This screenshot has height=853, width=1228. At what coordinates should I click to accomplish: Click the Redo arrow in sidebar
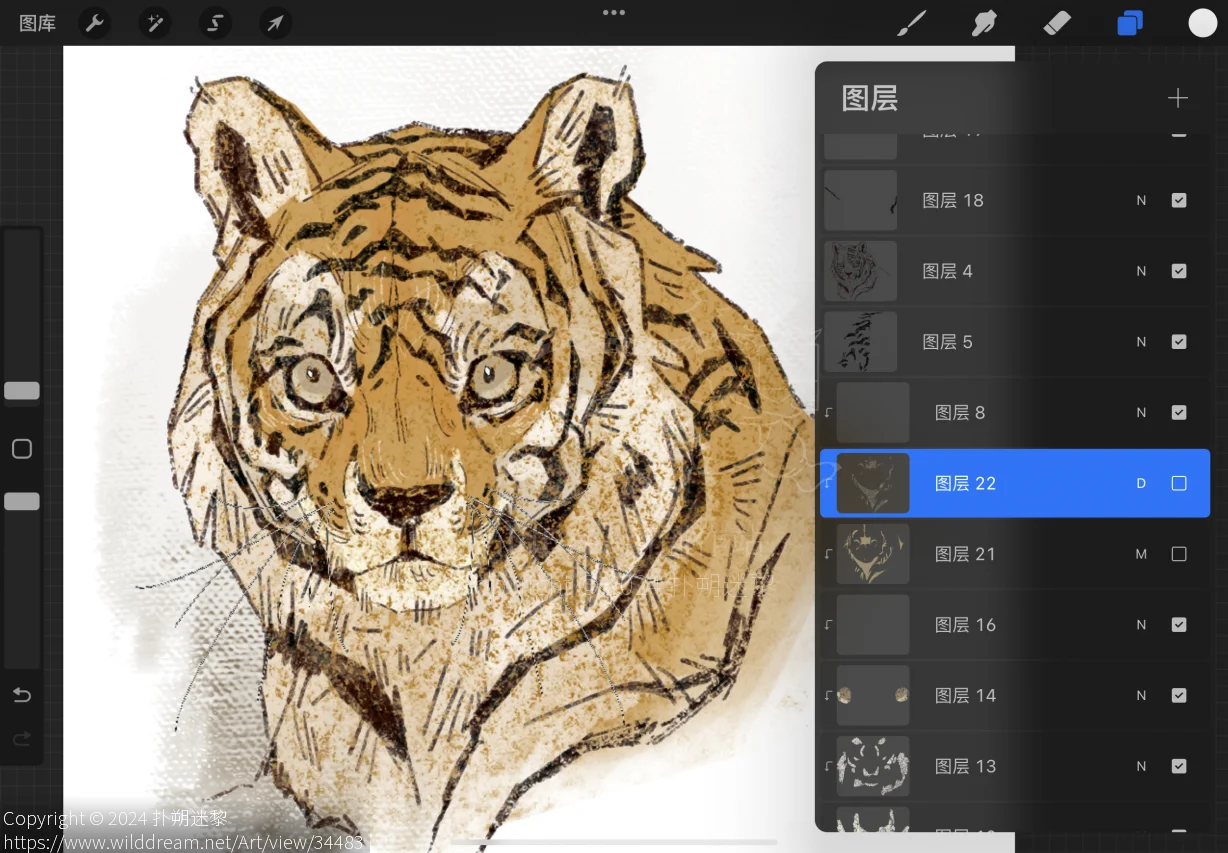pyautogui.click(x=22, y=740)
